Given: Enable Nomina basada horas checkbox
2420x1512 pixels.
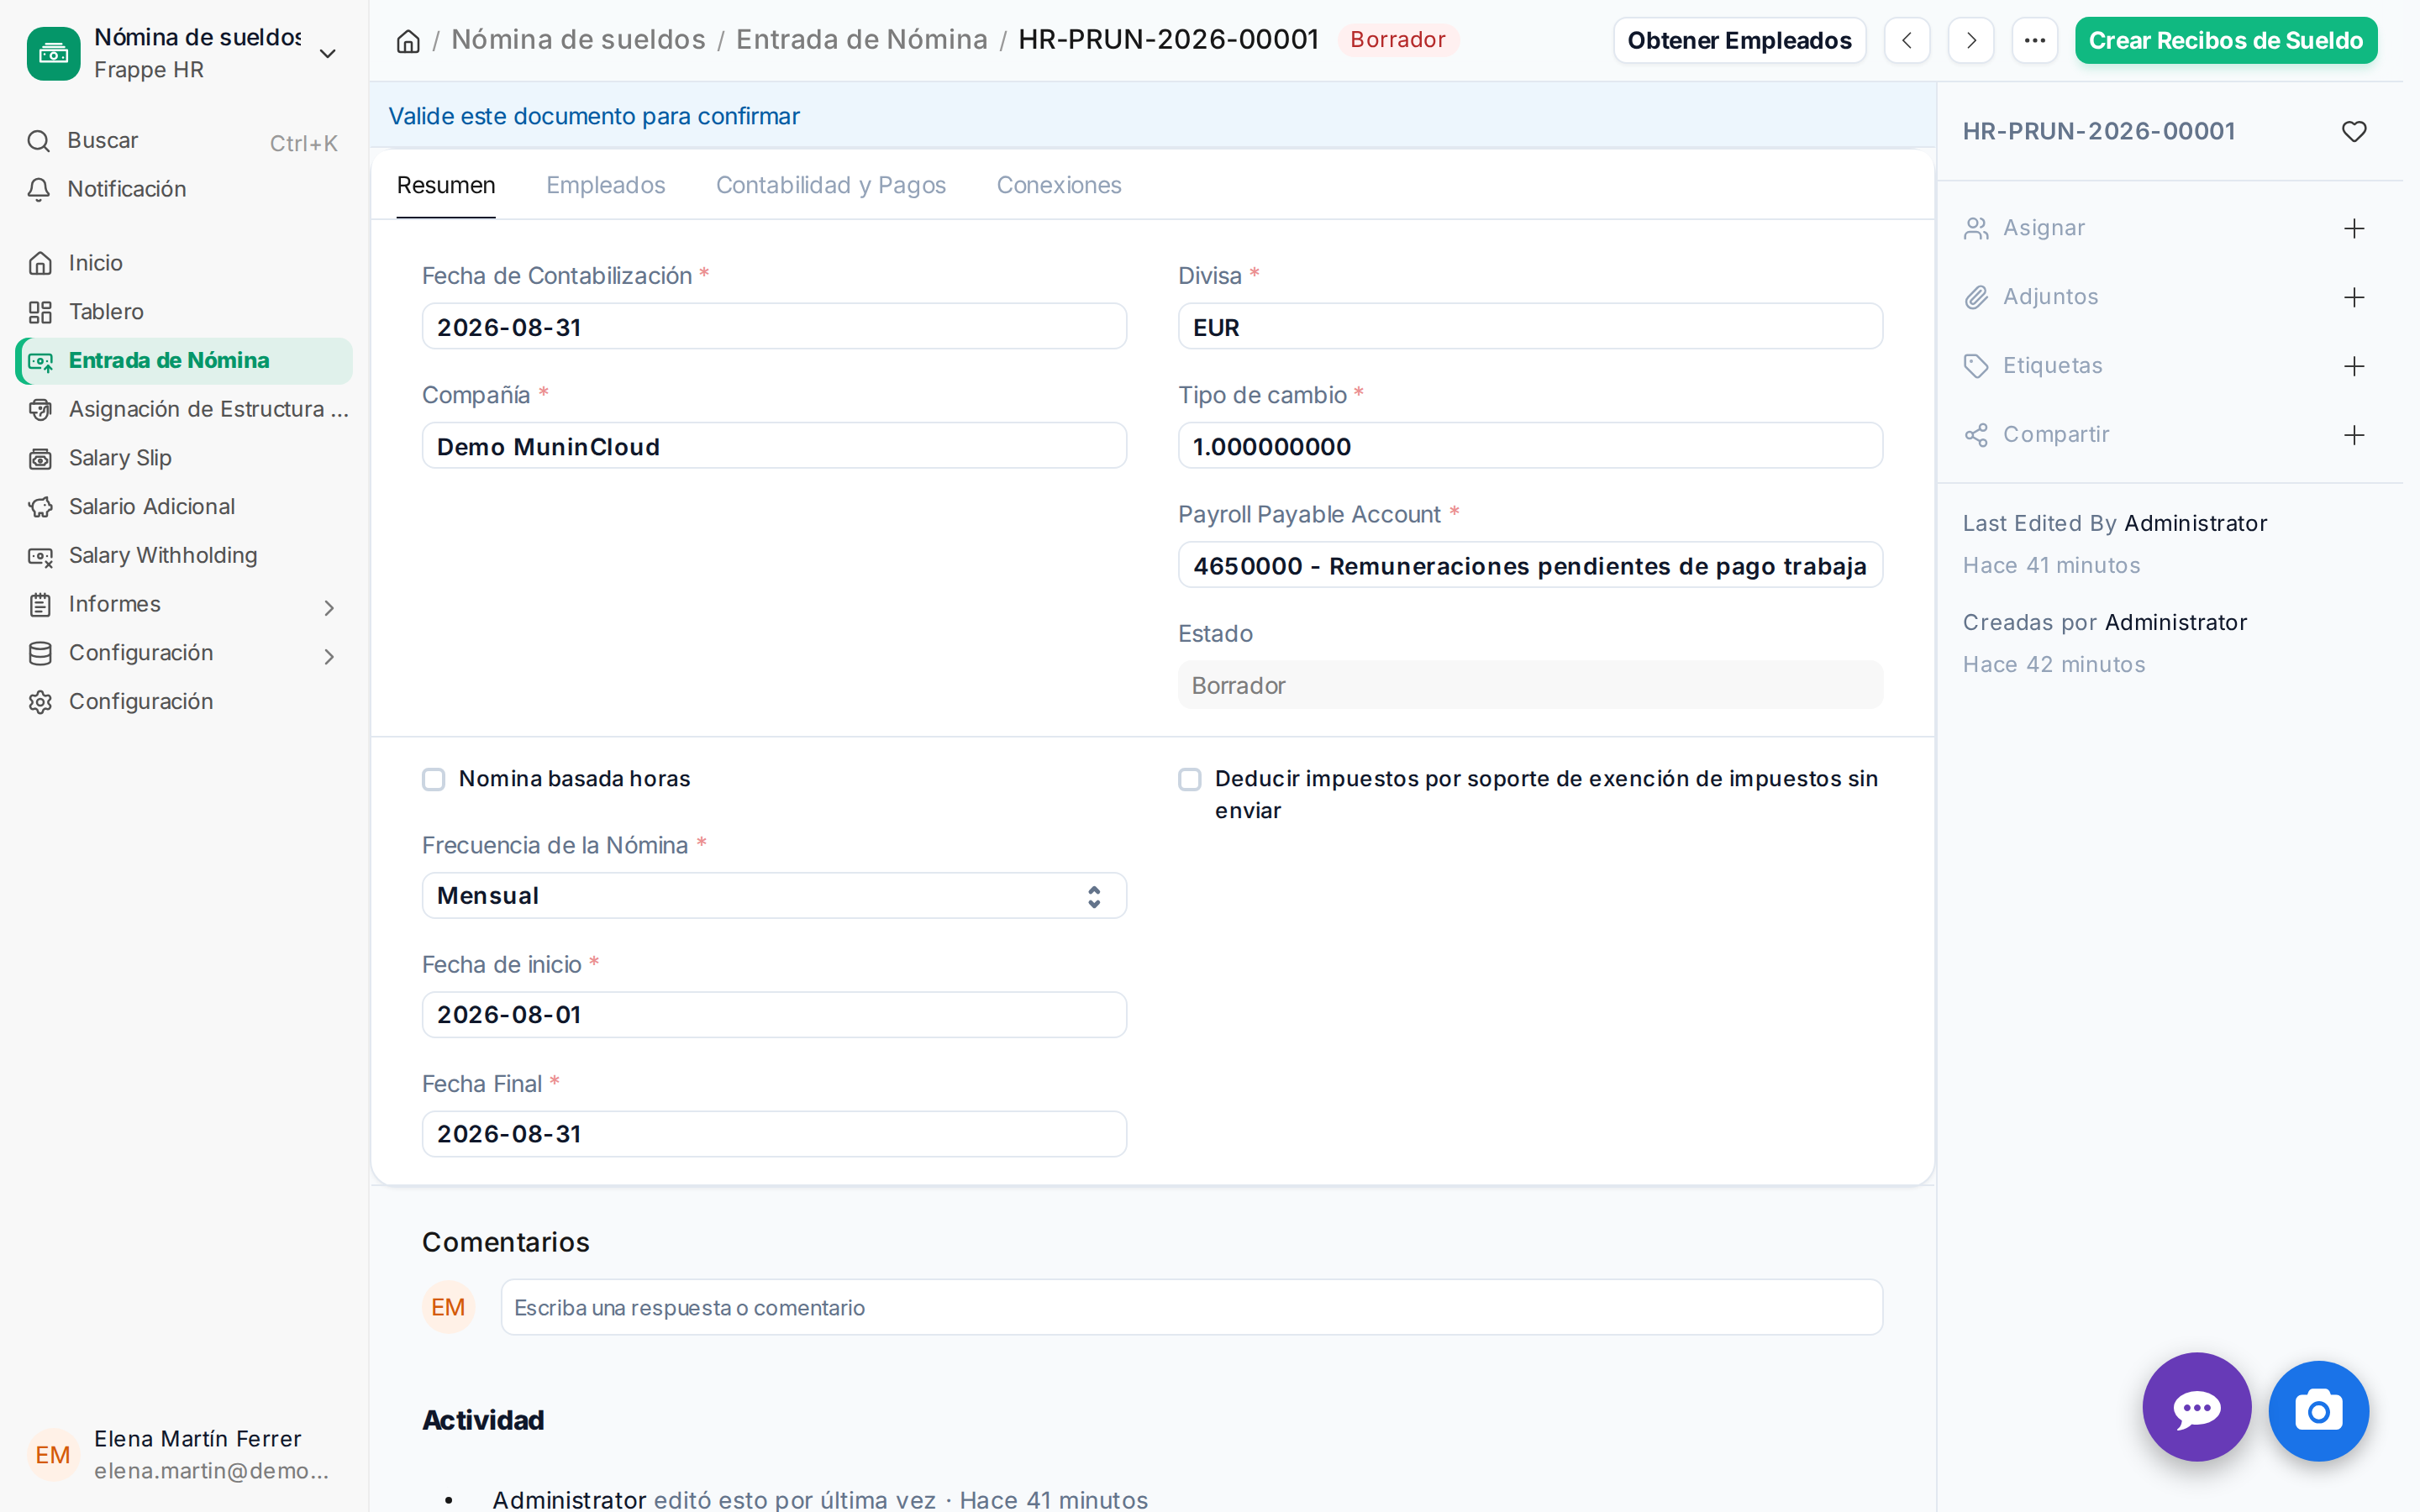Looking at the screenshot, I should click(x=433, y=779).
